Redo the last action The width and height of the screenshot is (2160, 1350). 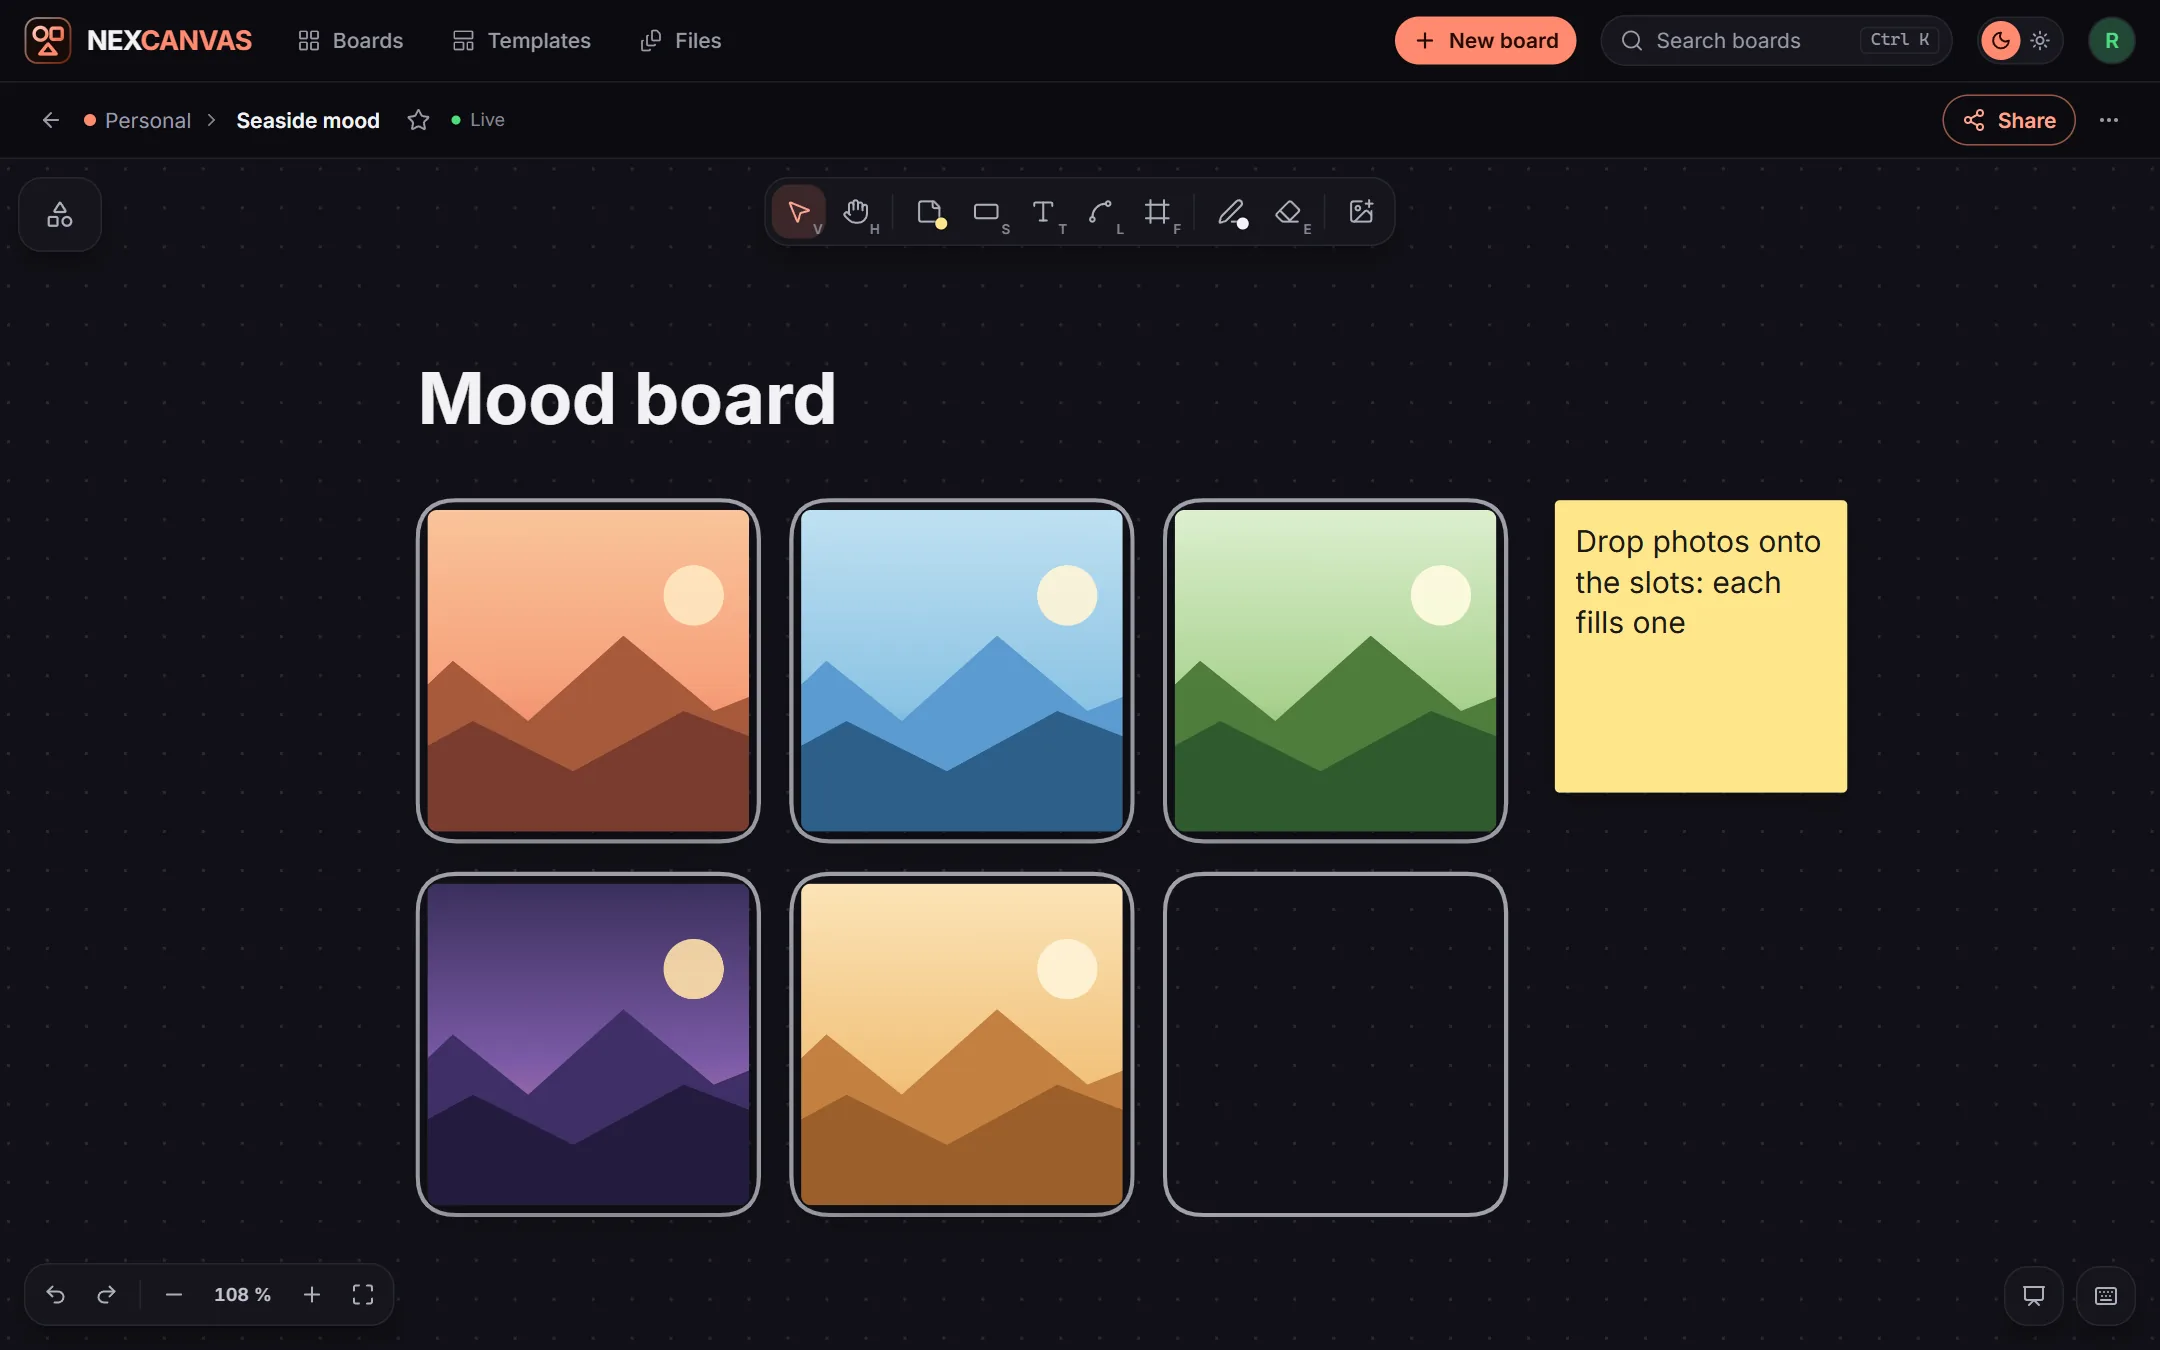[106, 1295]
